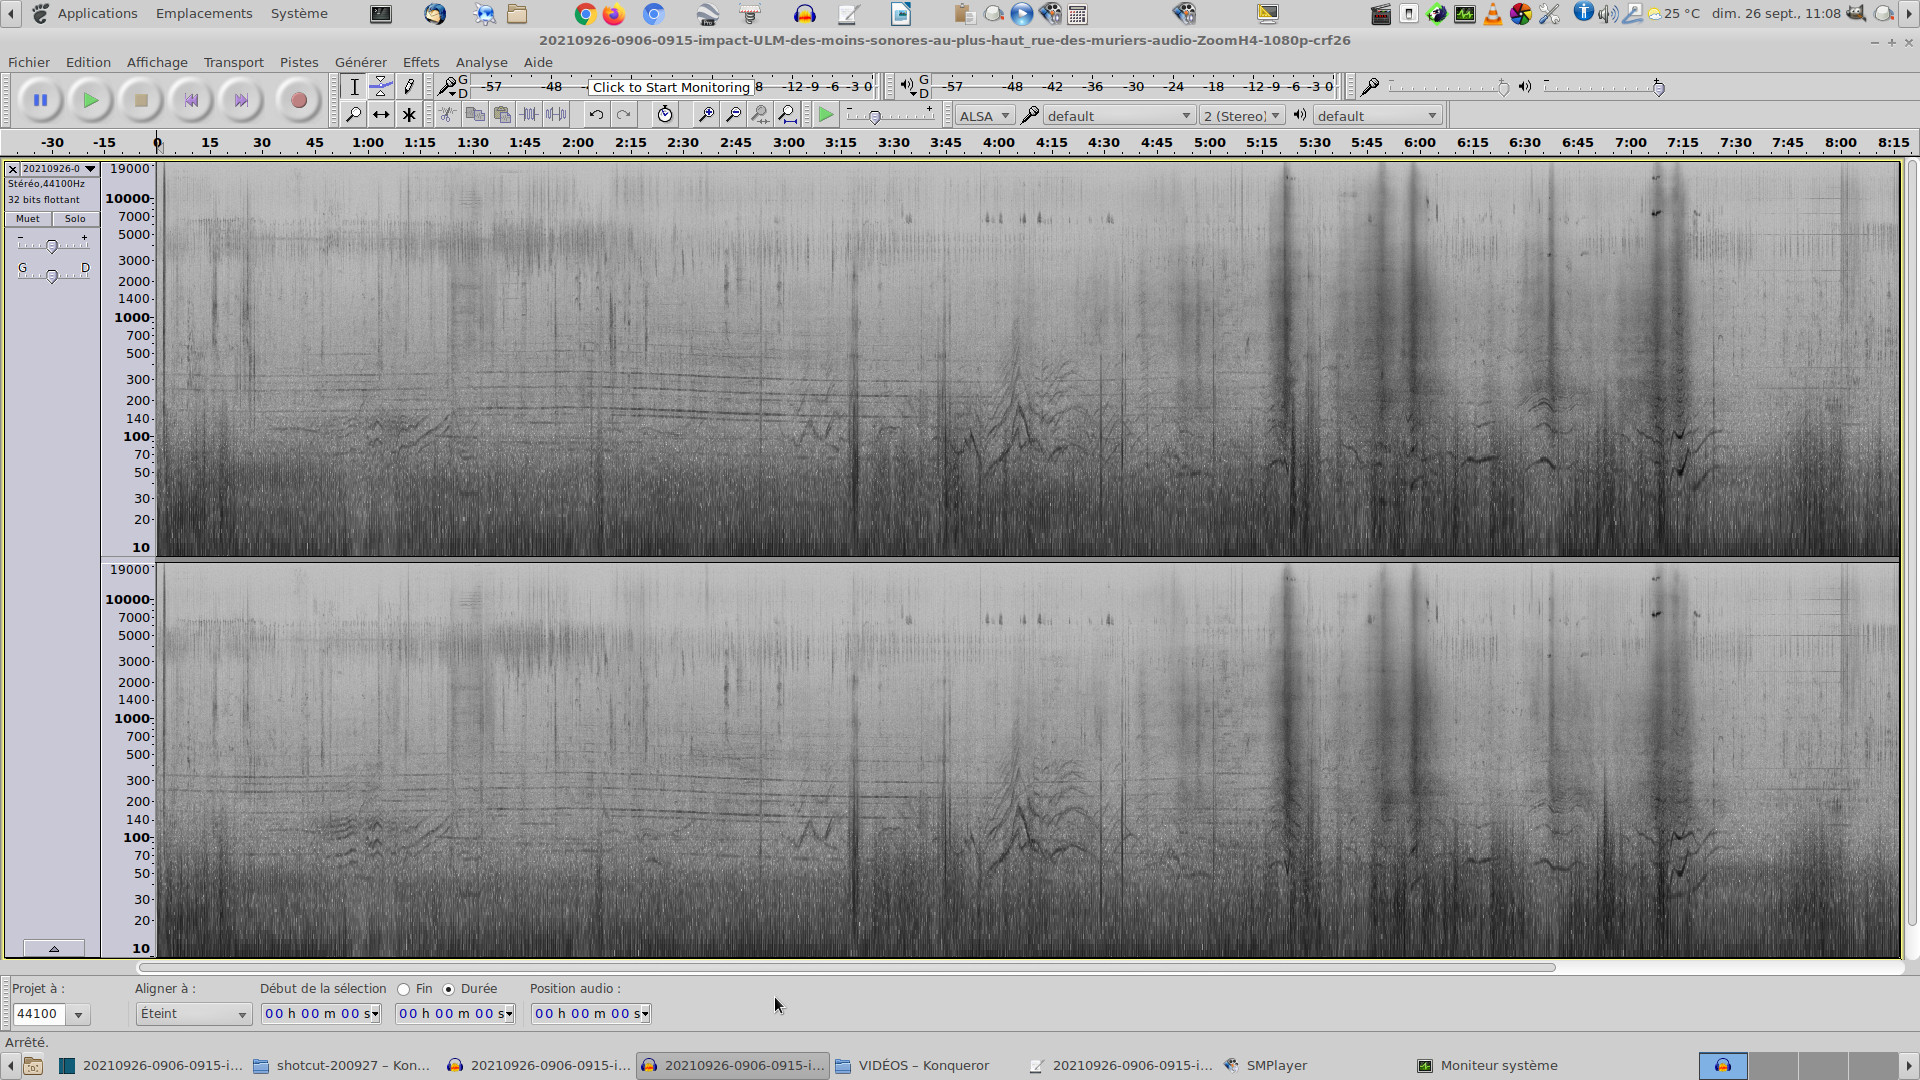Open the ALSA audio host dropdown
Screen dimensions: 1920x1080
[984, 116]
